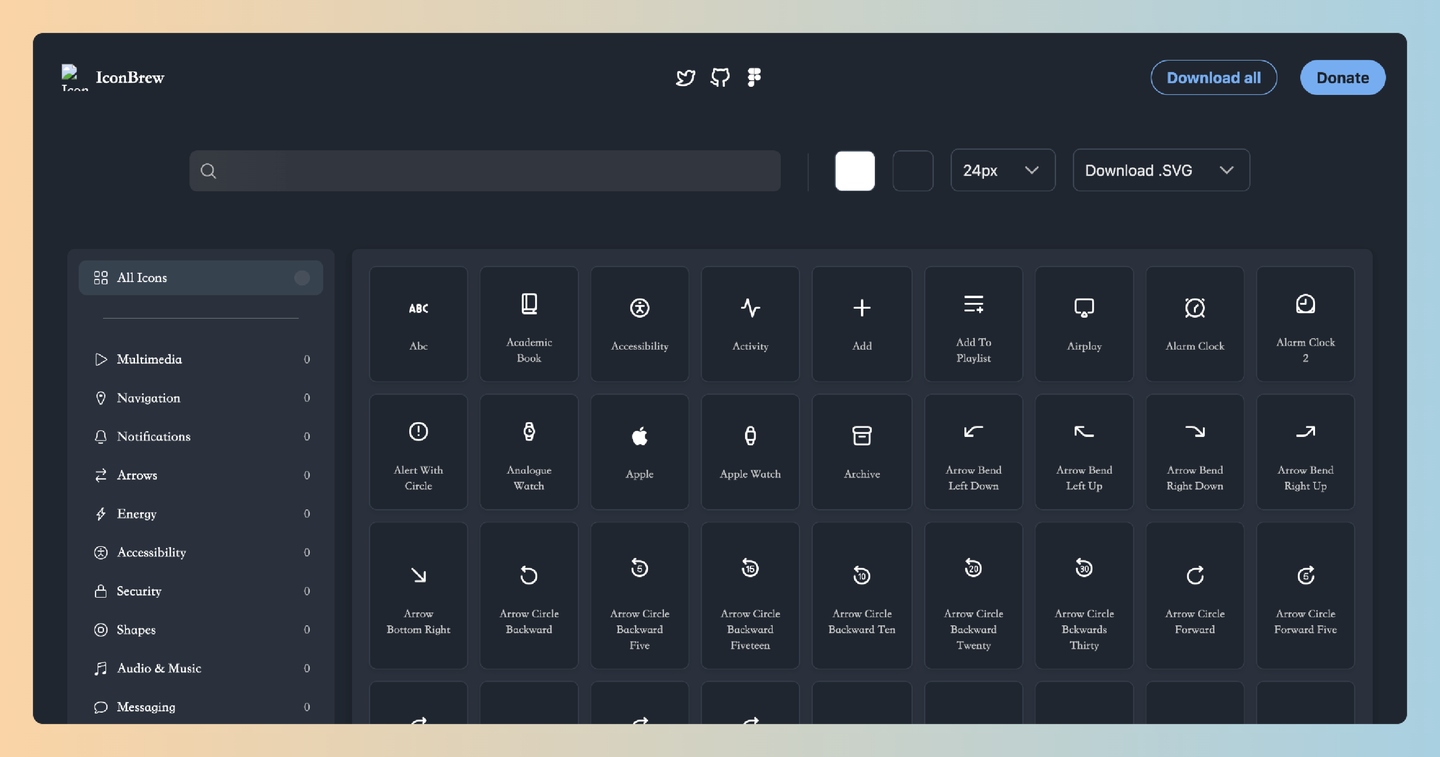
Task: Filter by the Security category
Action: [201, 591]
